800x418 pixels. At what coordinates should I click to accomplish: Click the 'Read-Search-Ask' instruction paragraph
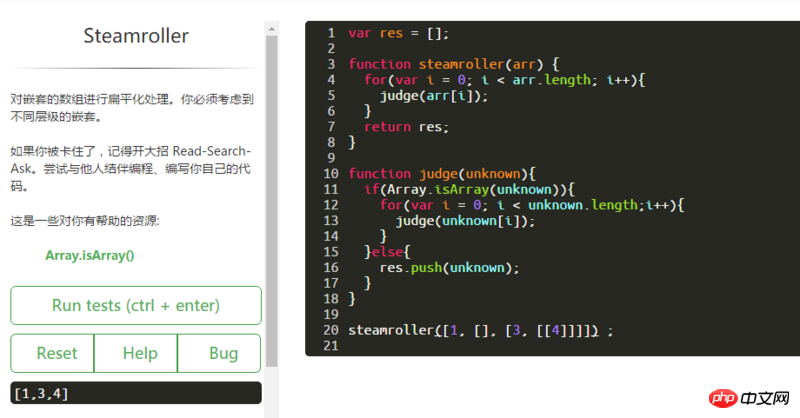click(131, 169)
